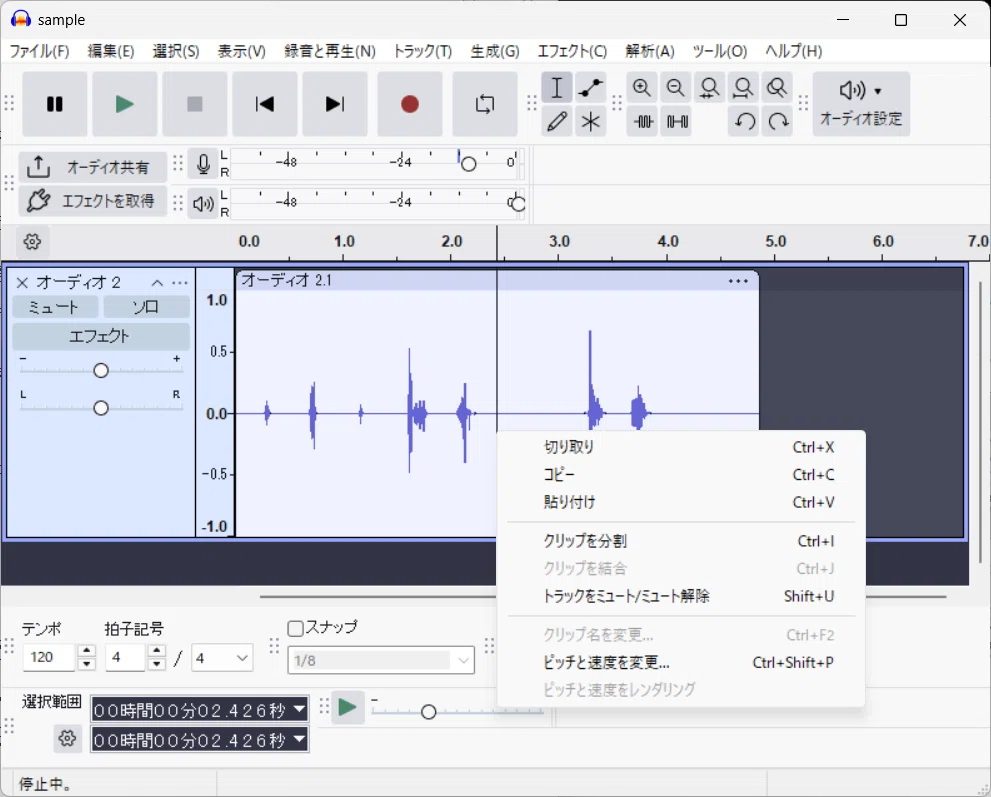Click the microphone record meter icon
991x797 pixels.
tap(203, 164)
